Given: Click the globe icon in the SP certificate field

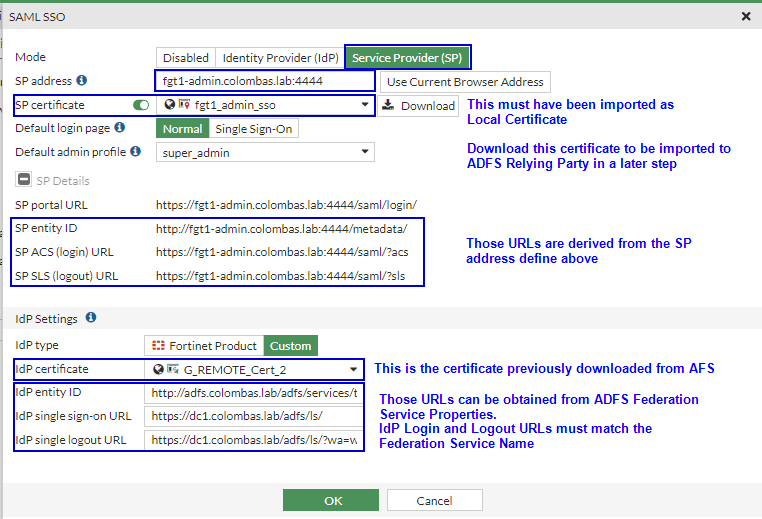Looking at the screenshot, I should click(169, 104).
